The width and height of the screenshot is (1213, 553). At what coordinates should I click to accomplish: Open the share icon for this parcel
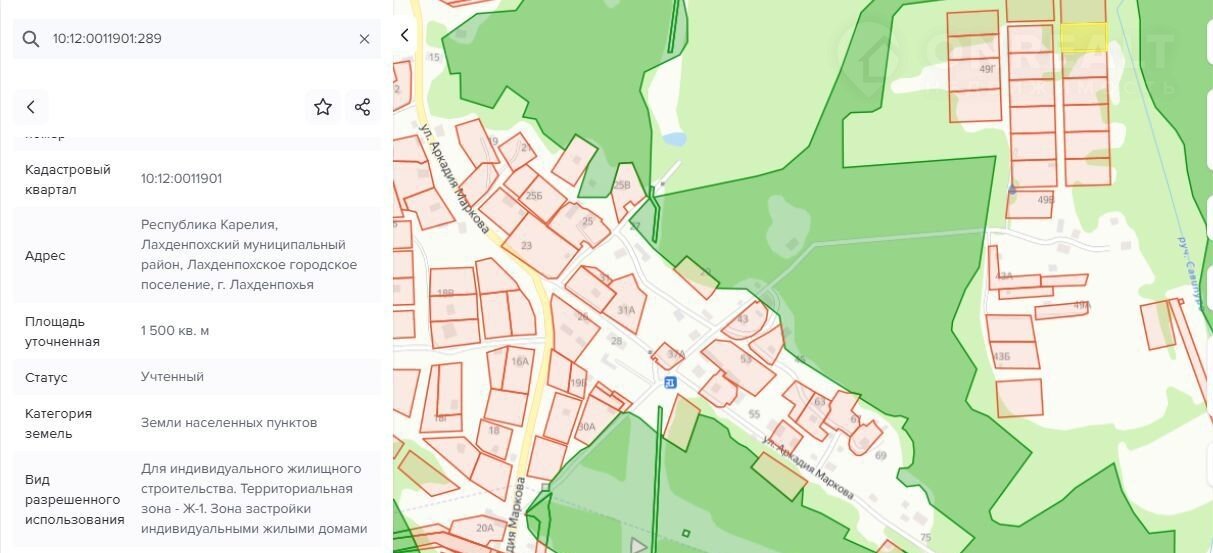point(362,107)
